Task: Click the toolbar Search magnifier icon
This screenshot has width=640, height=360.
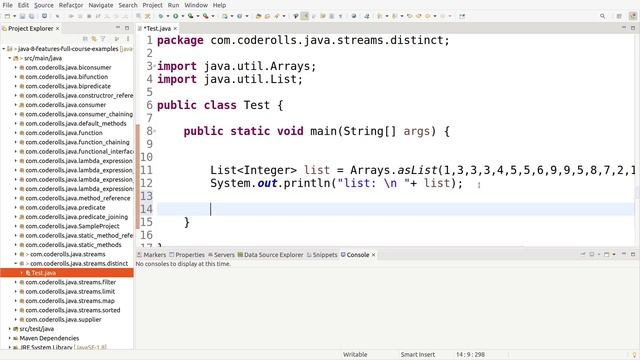Action: click(602, 16)
